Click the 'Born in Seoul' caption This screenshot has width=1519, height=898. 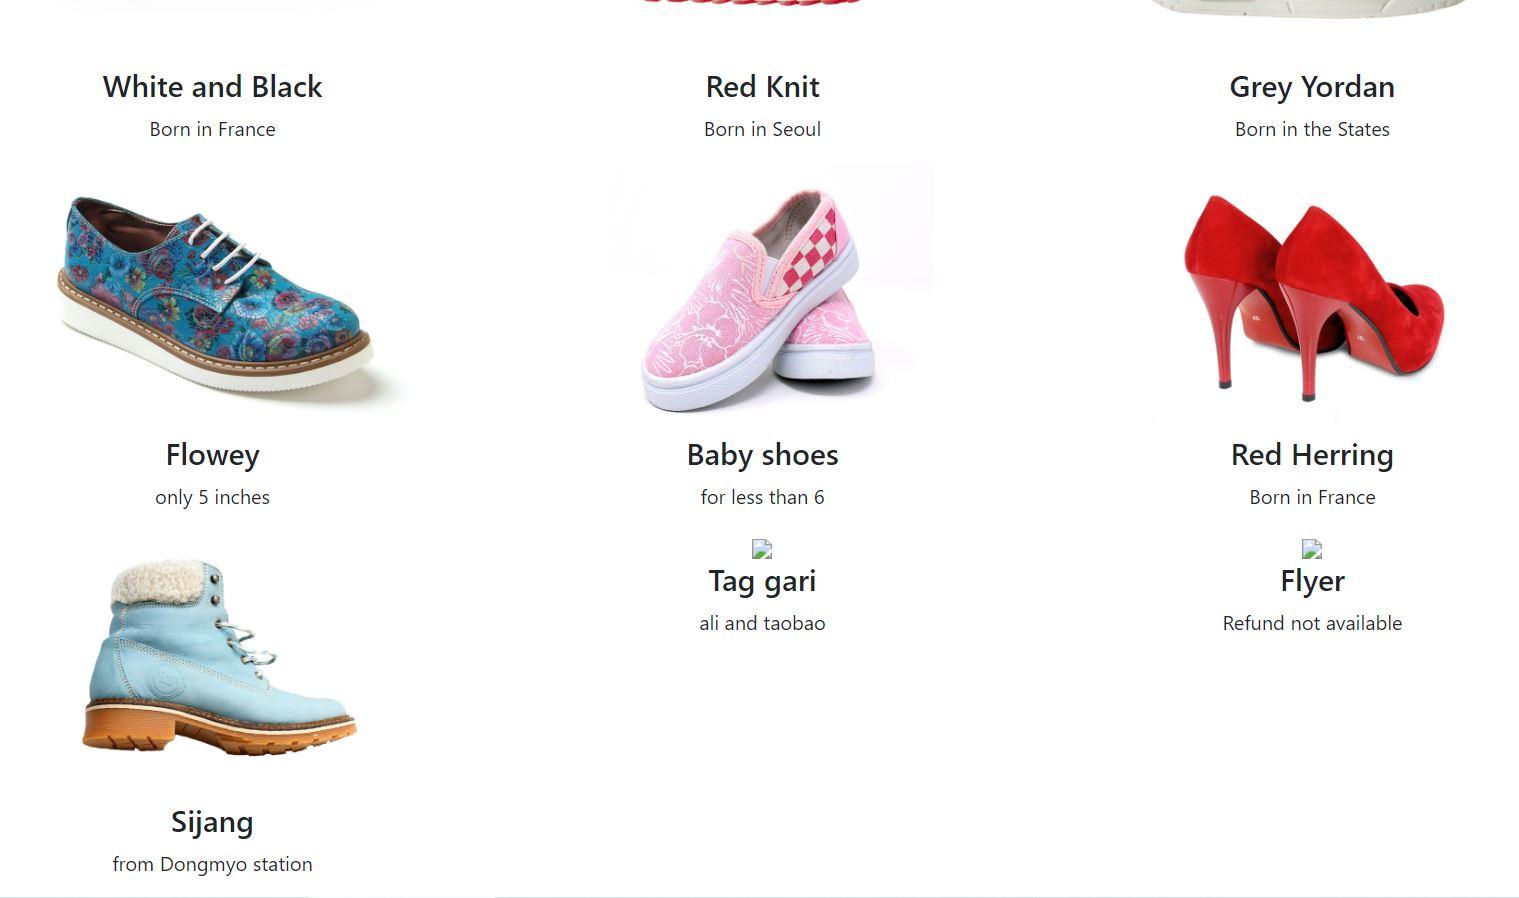[762, 129]
